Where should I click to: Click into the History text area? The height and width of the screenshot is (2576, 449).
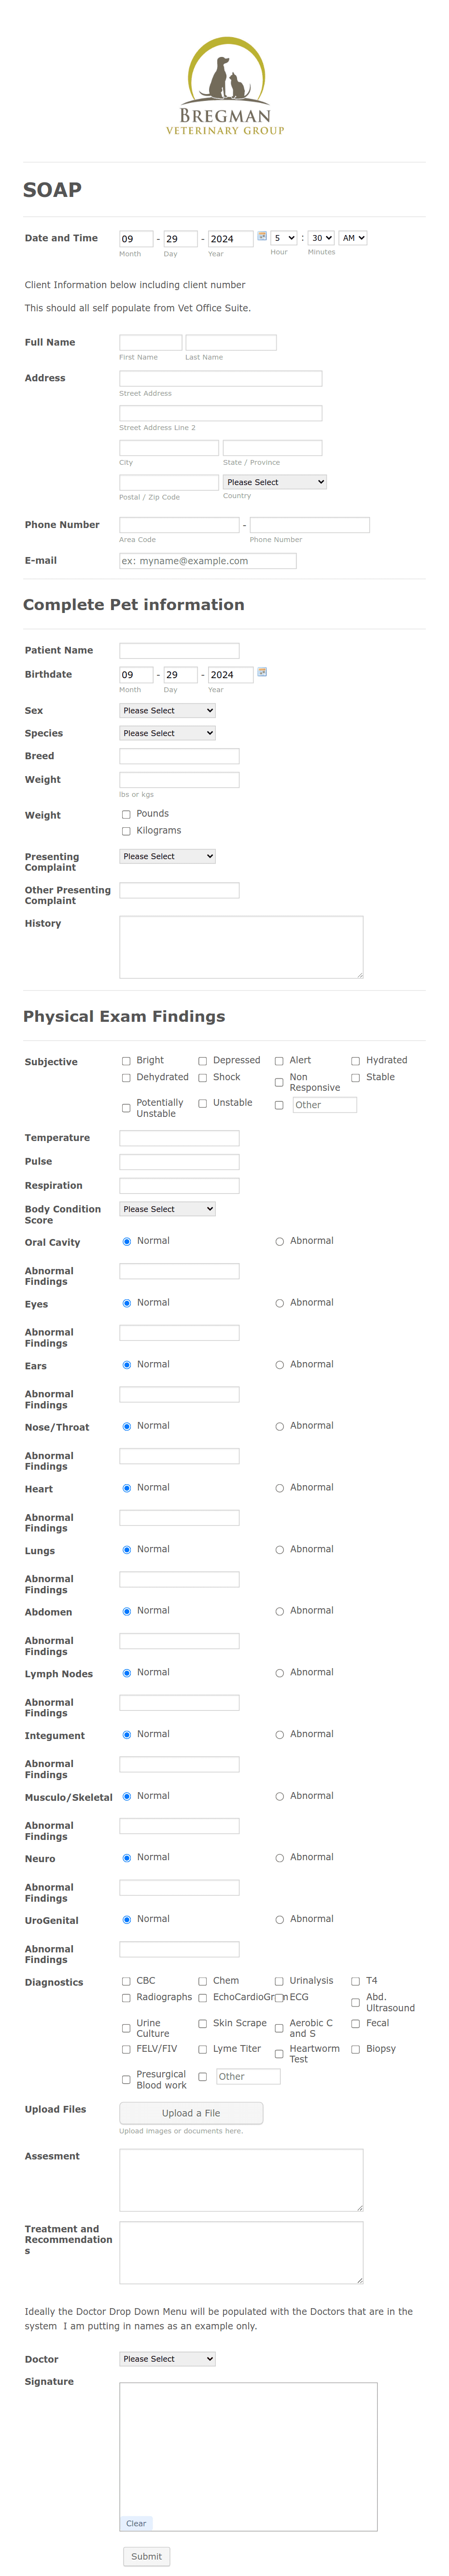tap(241, 947)
